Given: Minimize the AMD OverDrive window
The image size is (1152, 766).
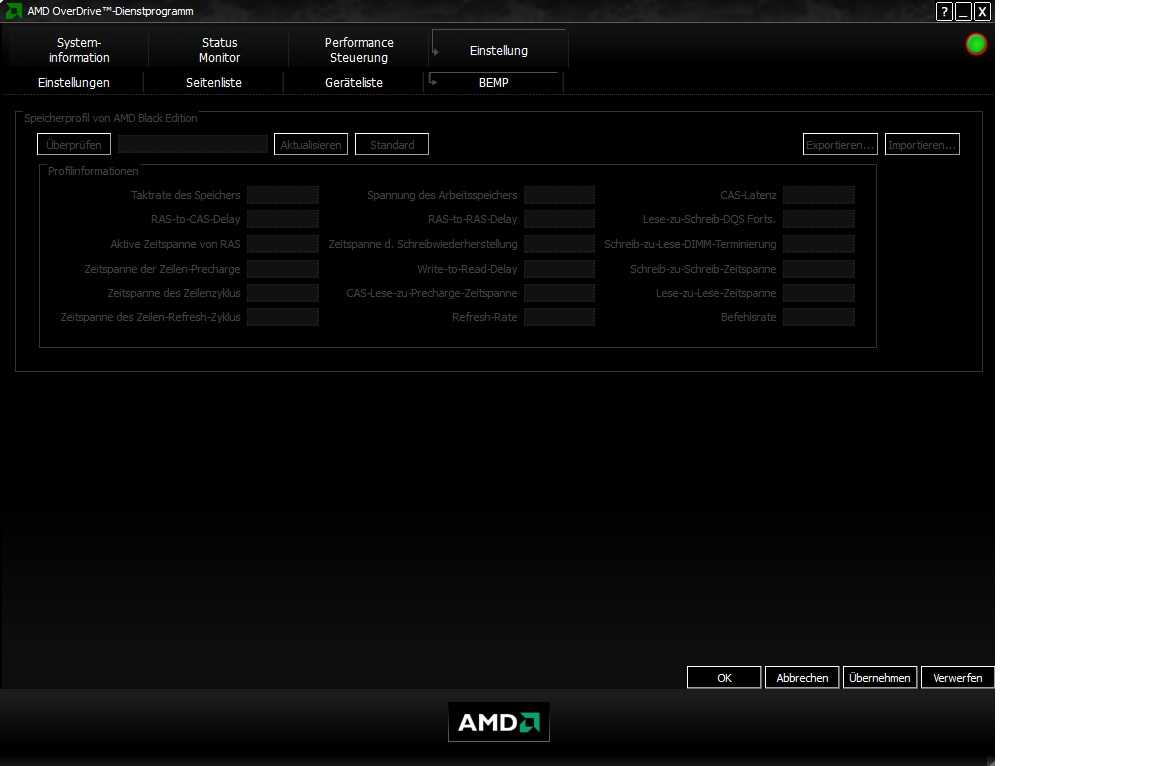Looking at the screenshot, I should click(x=963, y=11).
